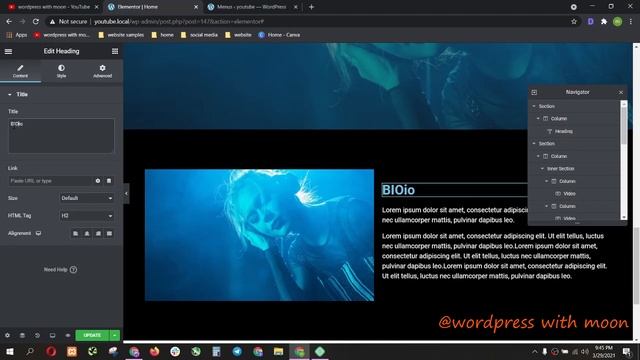Open website samples bookmark folder
The height and width of the screenshot is (360, 640).
(x=121, y=35)
